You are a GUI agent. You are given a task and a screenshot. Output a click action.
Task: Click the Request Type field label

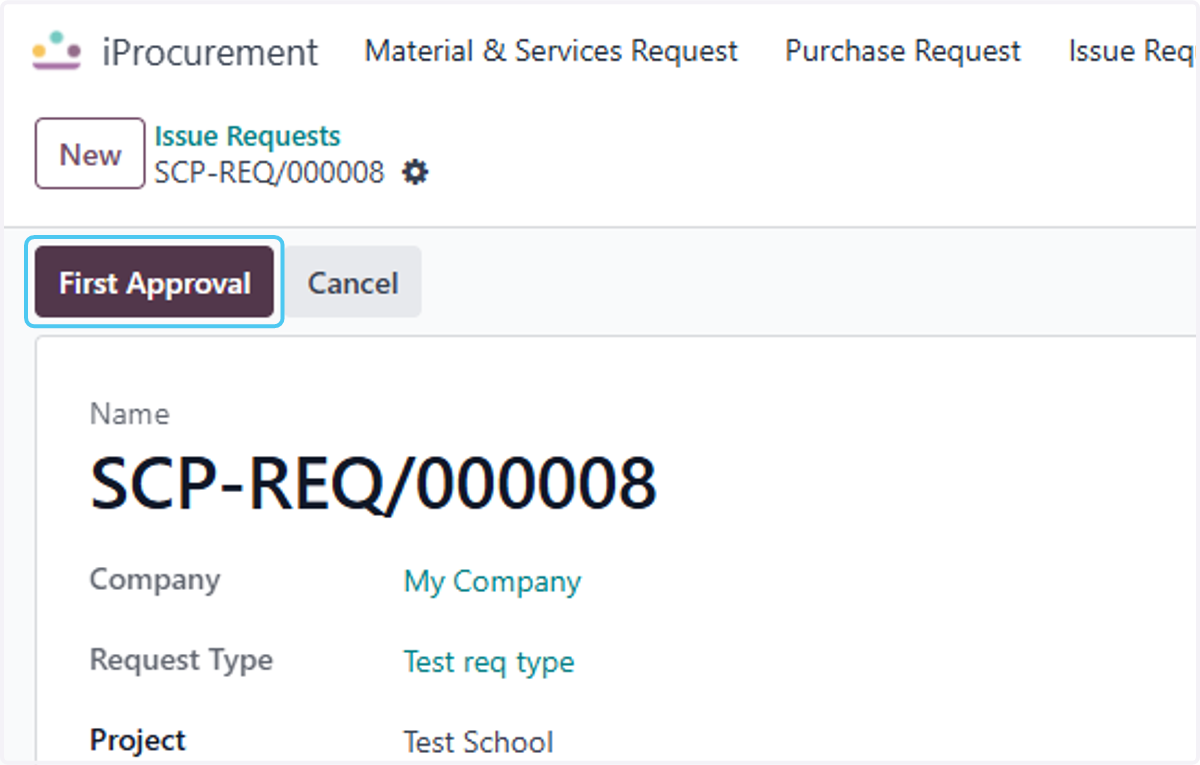point(181,660)
